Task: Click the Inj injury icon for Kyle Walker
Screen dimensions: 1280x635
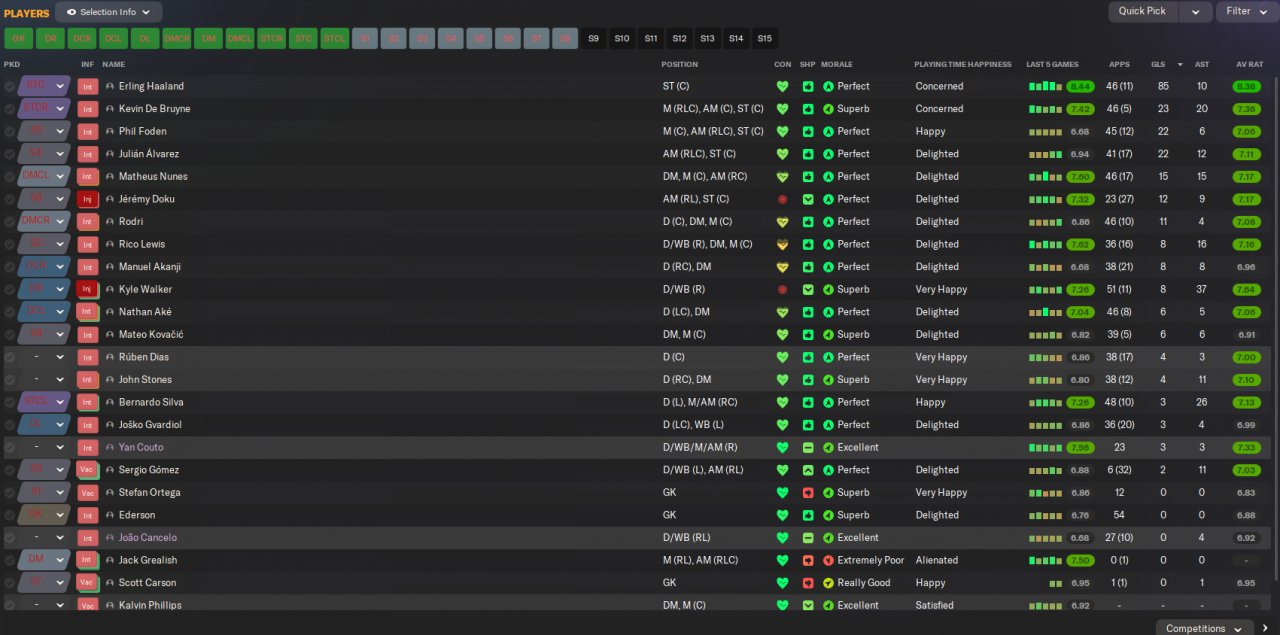Action: (88, 289)
